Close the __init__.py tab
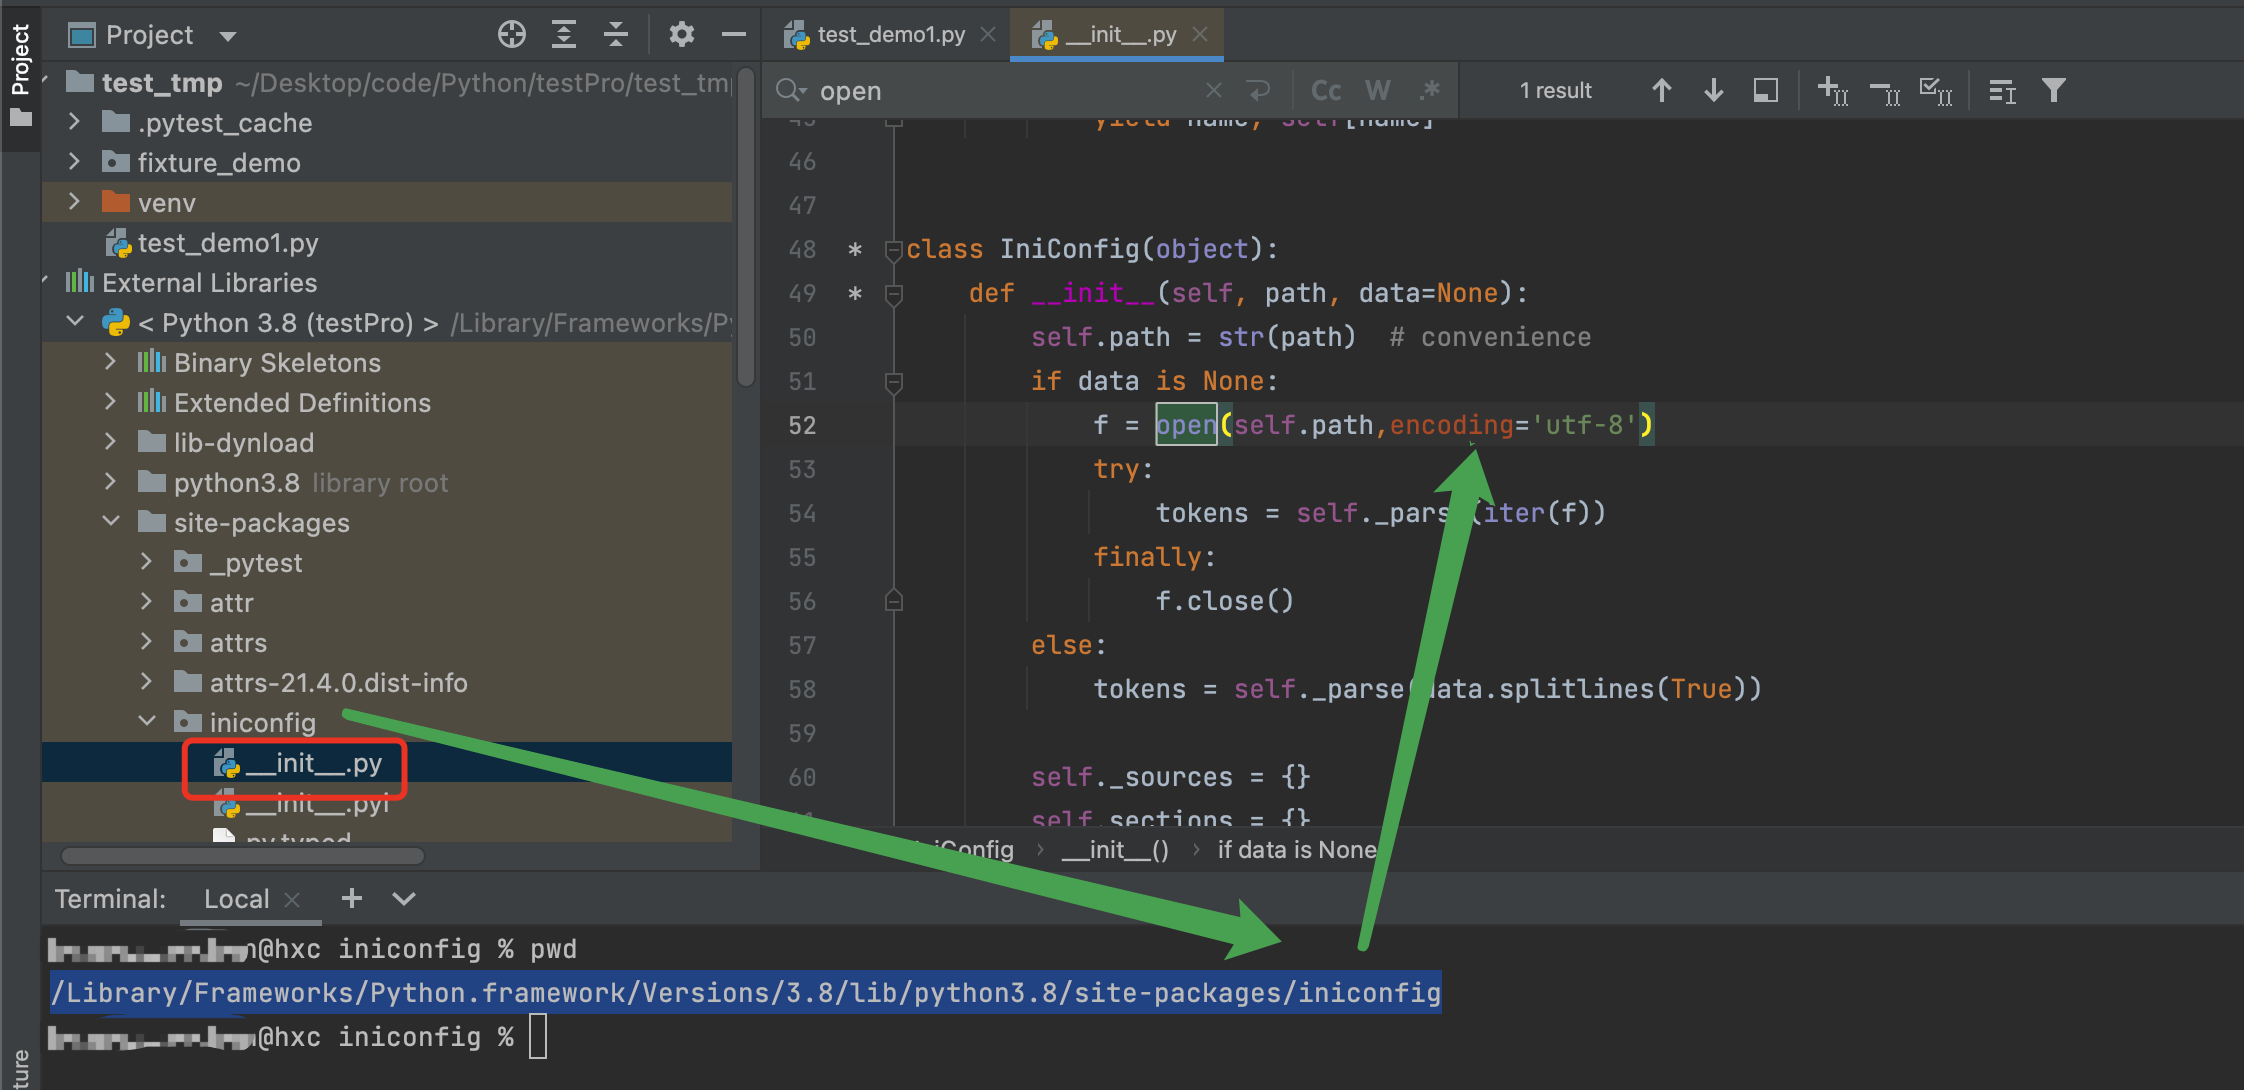The image size is (2244, 1090). coord(1200,35)
